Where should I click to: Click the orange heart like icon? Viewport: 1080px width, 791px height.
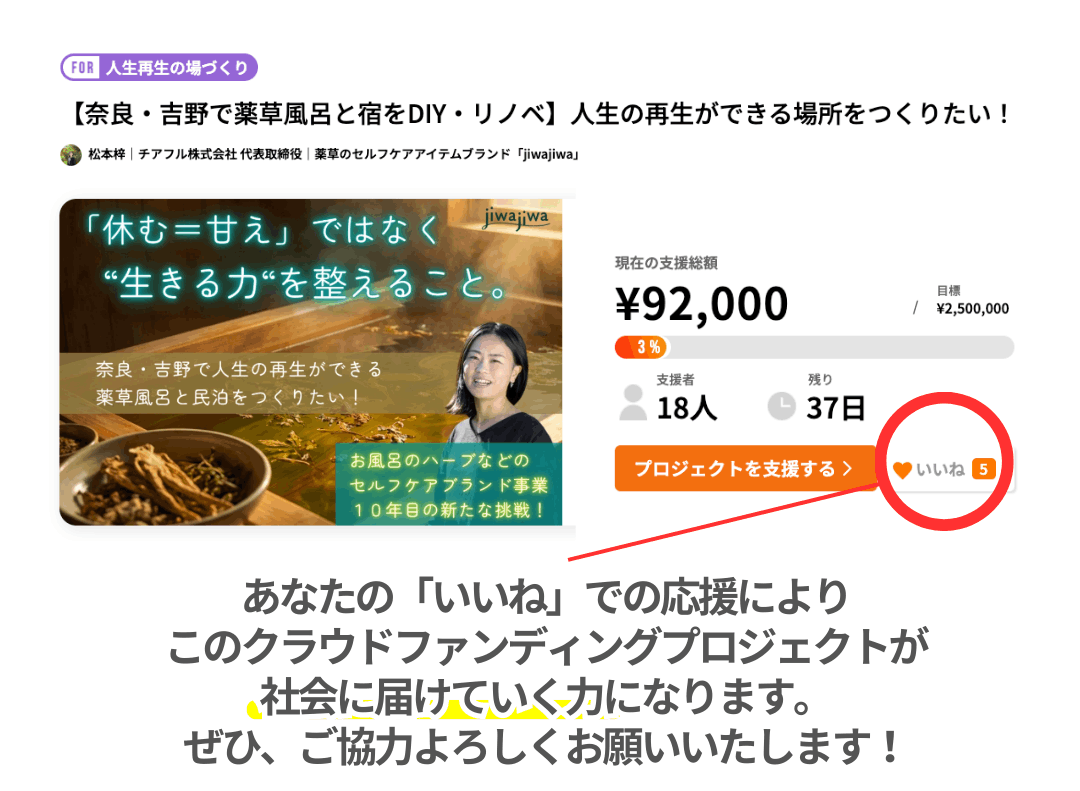coord(902,470)
